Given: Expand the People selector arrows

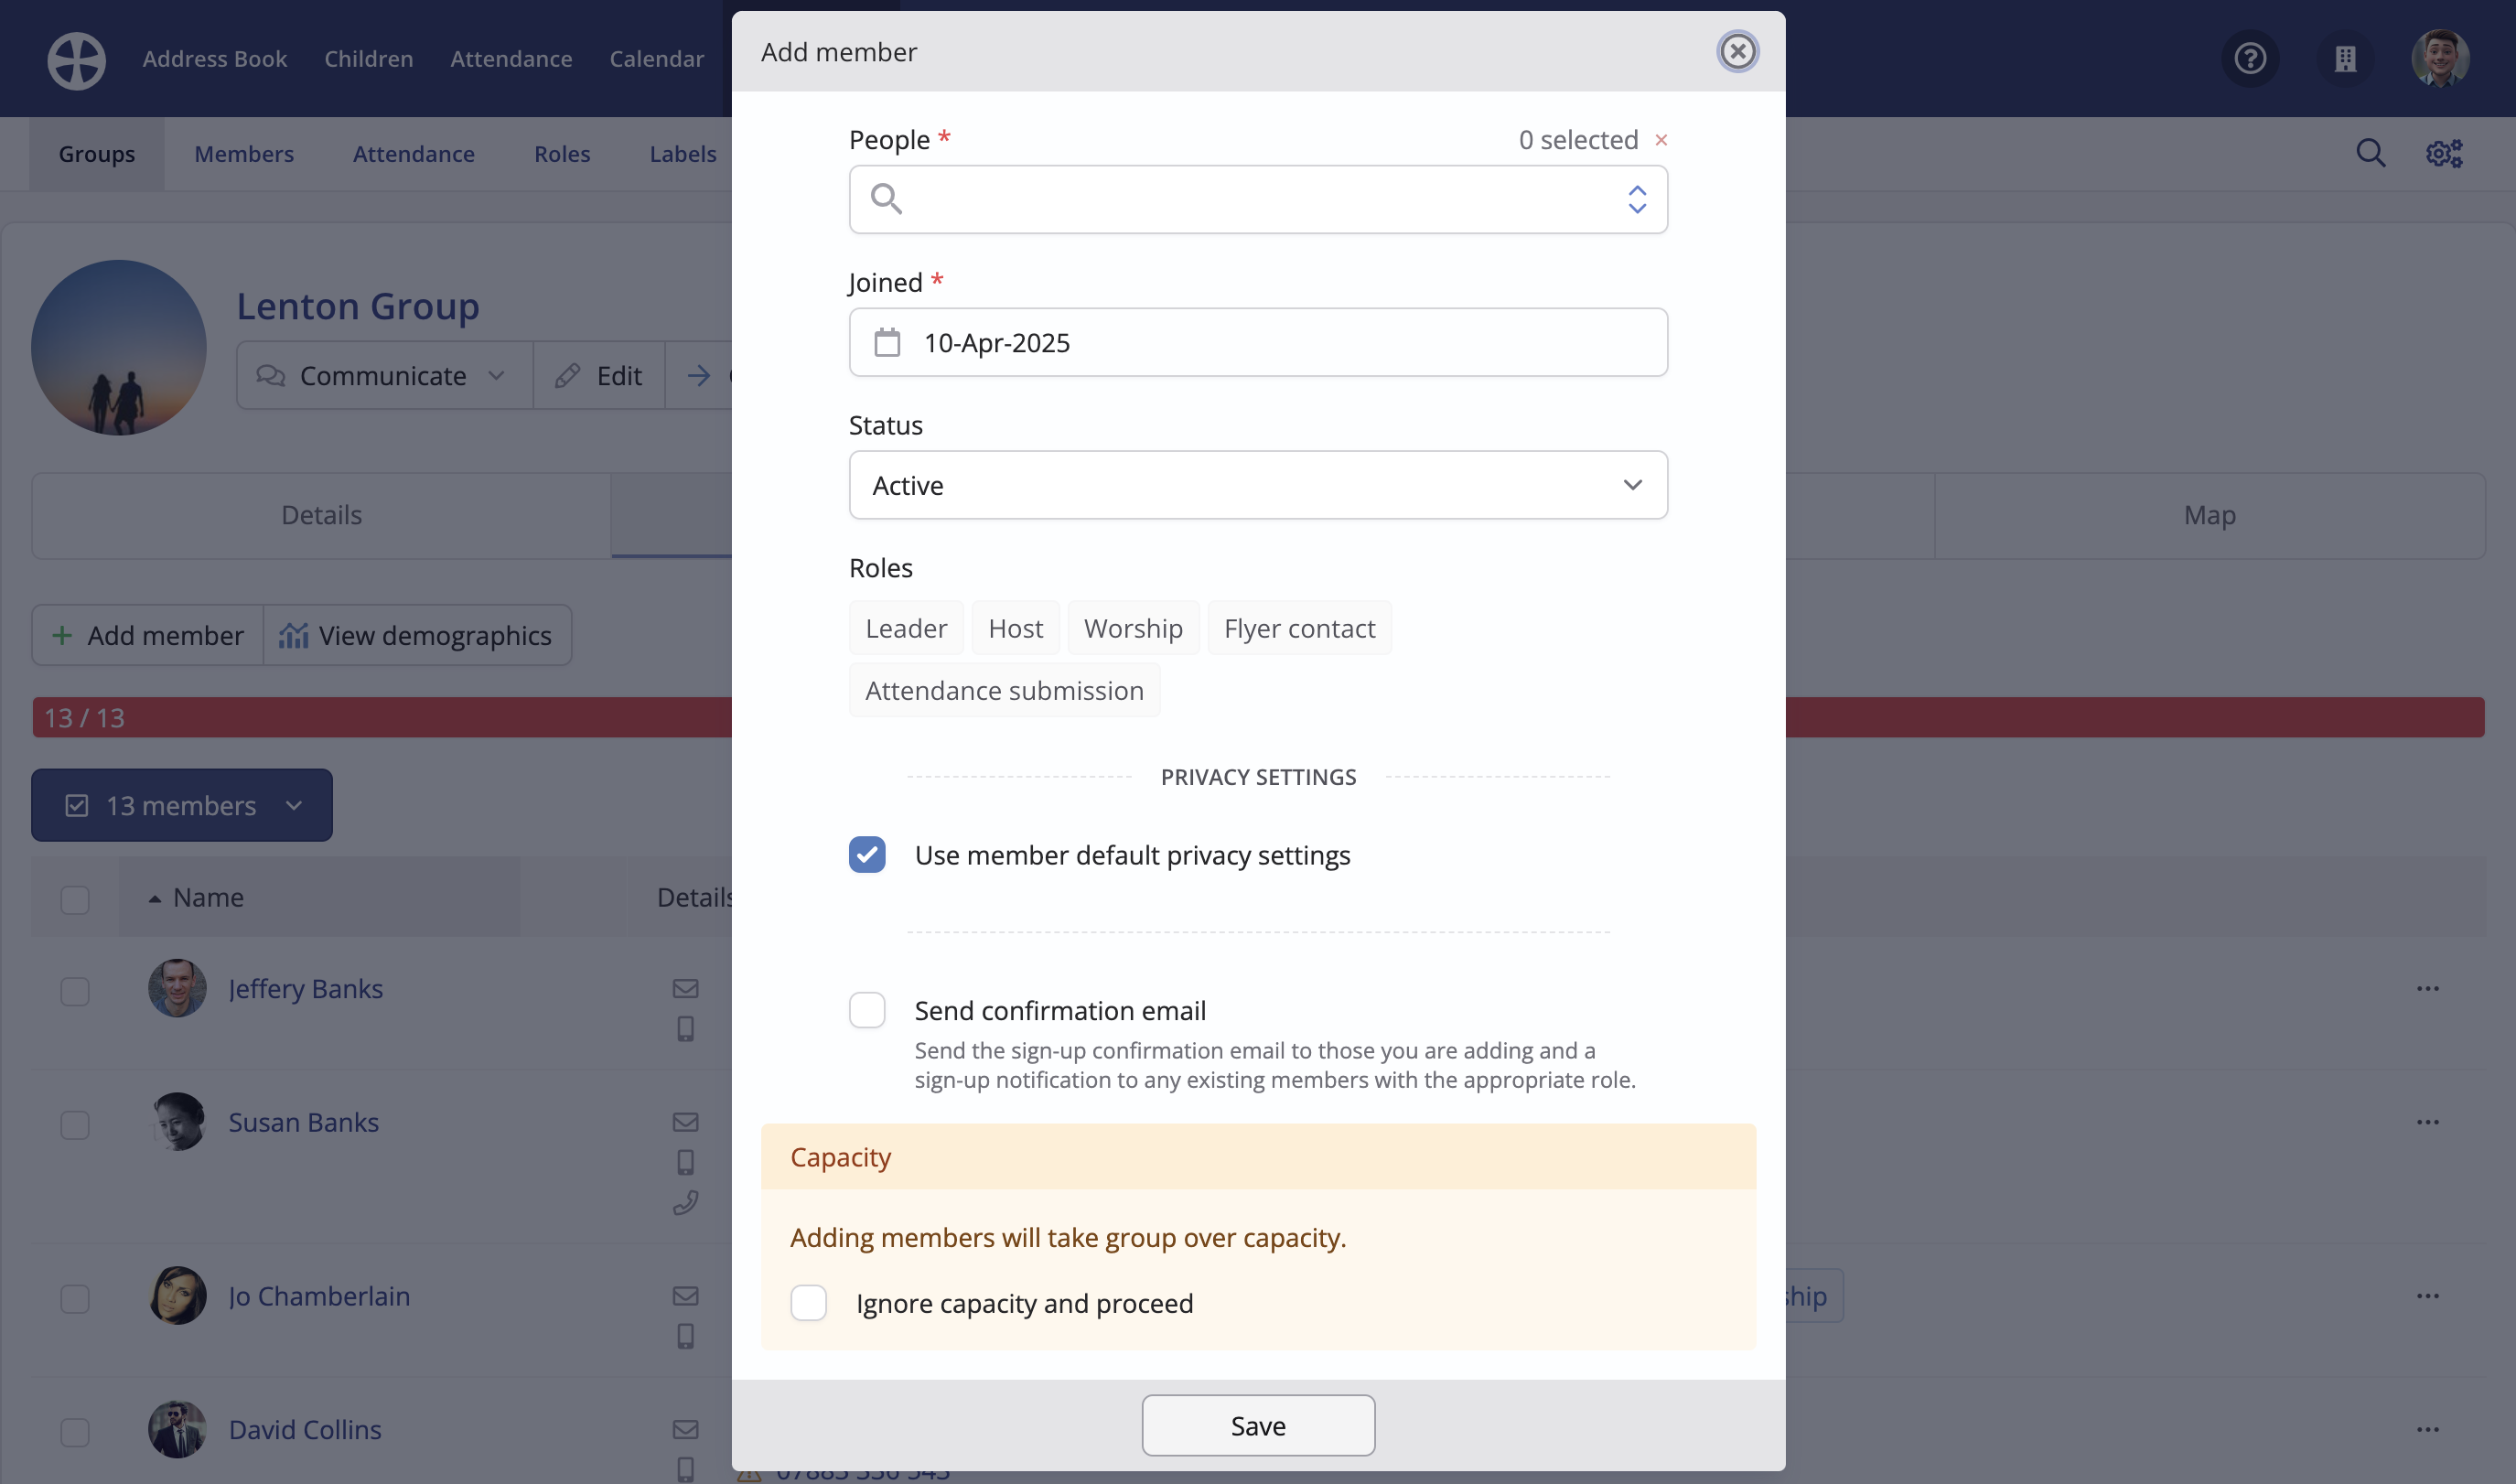Looking at the screenshot, I should (x=1636, y=199).
